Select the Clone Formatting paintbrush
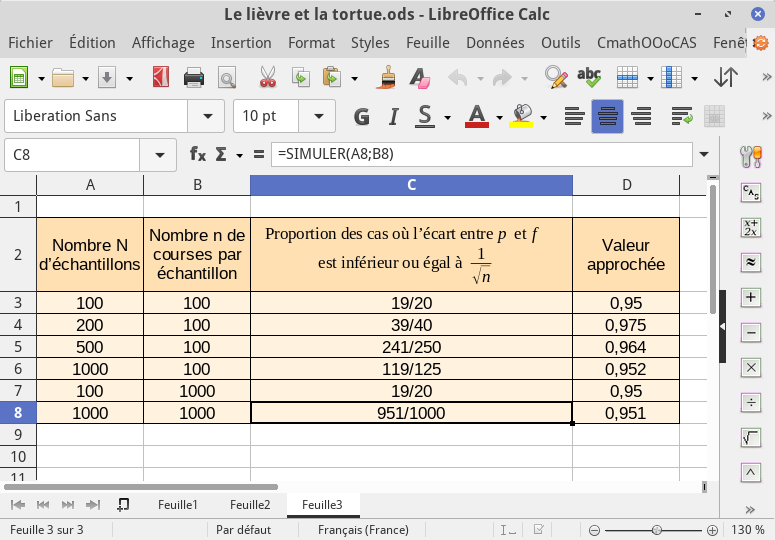The width and height of the screenshot is (775, 540). pyautogui.click(x=388, y=78)
